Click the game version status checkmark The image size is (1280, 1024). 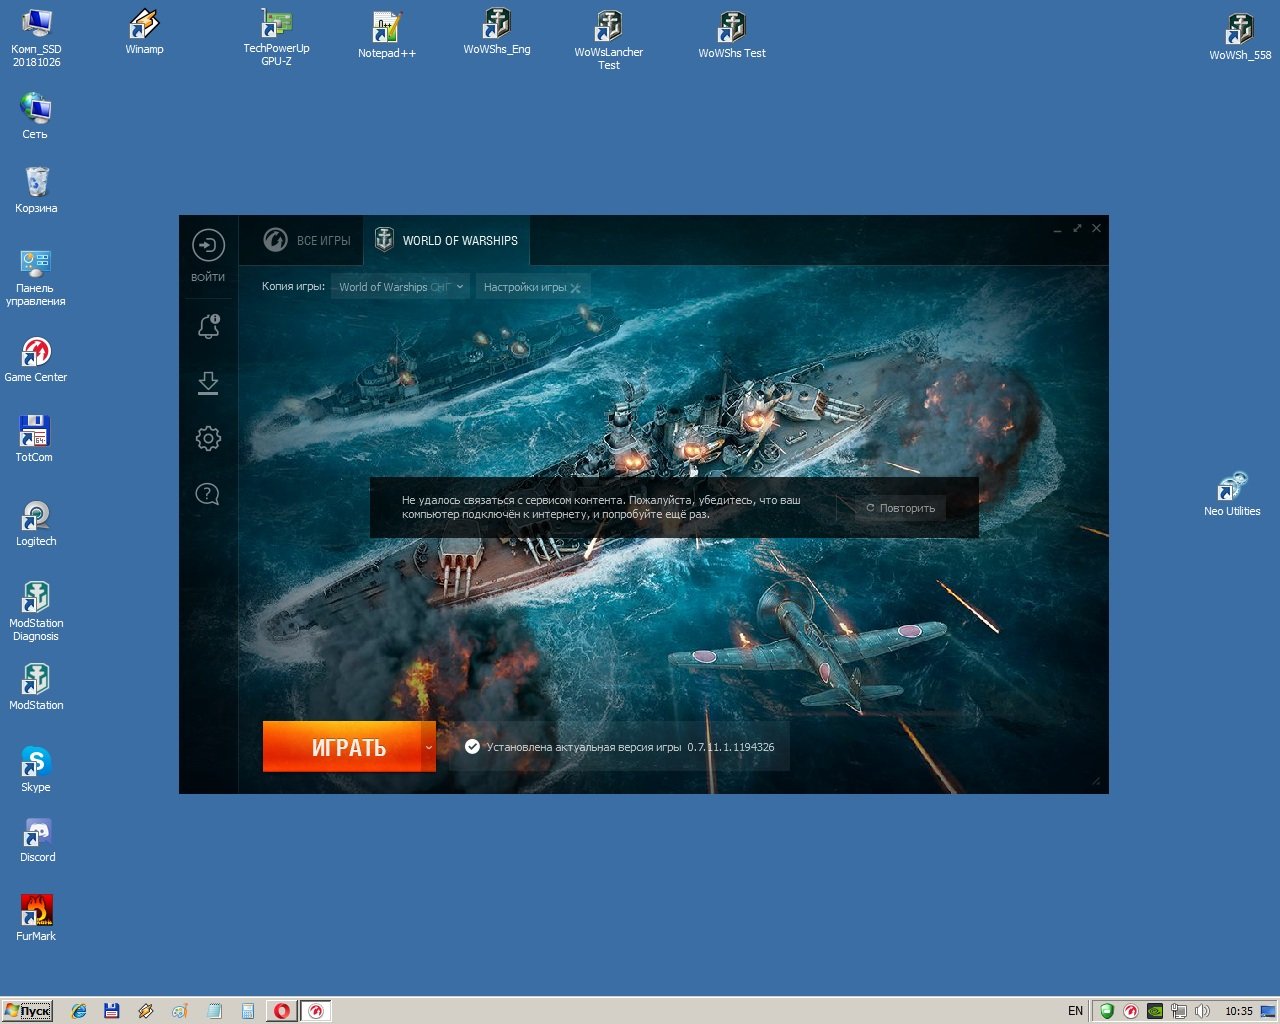[x=472, y=746]
